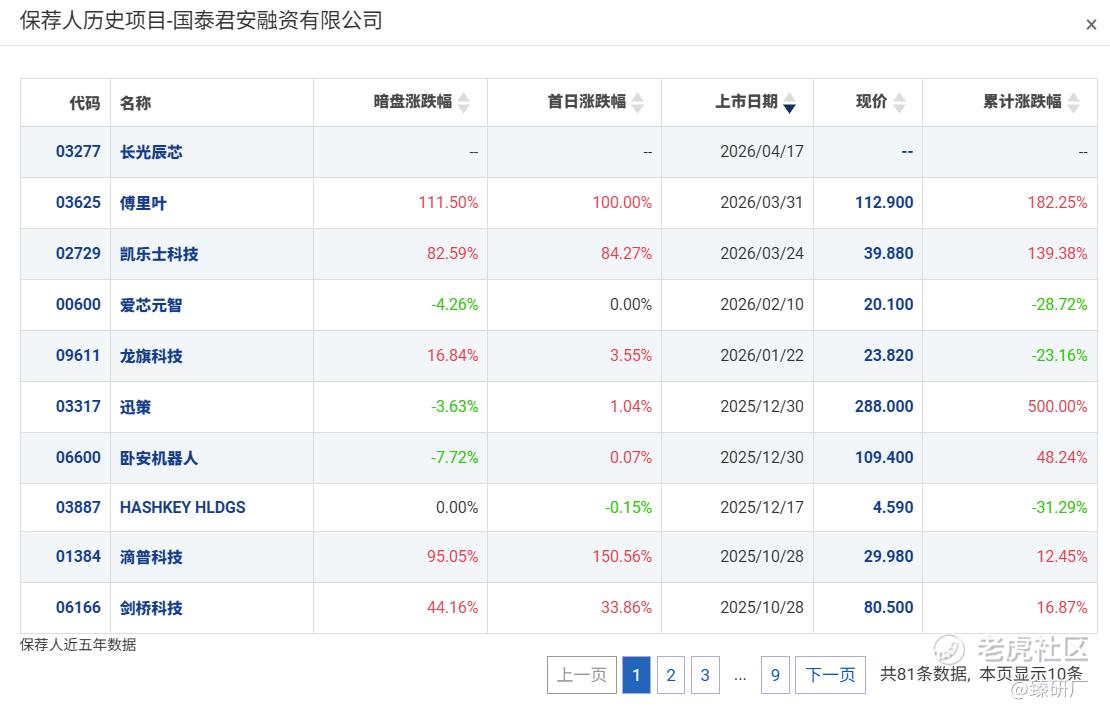Select current price 112.900
The image size is (1110, 714).
[x=884, y=202]
